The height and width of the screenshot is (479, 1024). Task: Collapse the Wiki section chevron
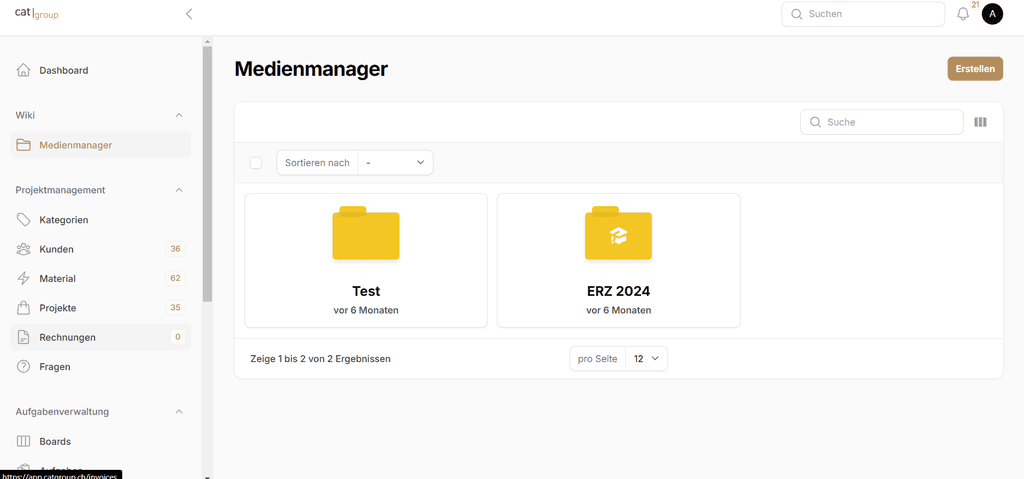click(179, 115)
